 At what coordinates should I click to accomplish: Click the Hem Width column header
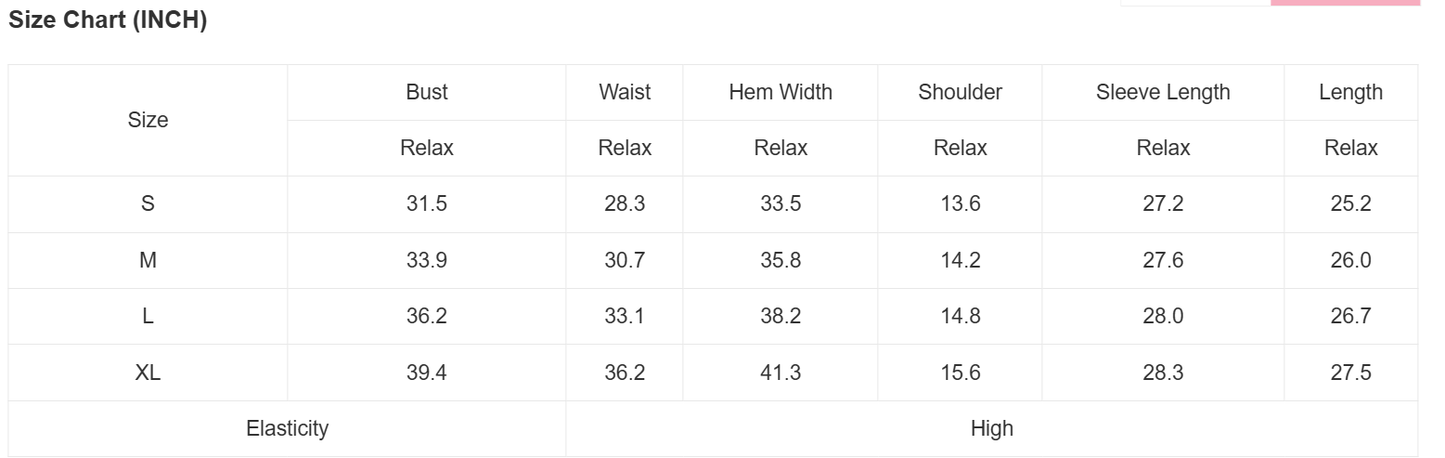[x=780, y=92]
